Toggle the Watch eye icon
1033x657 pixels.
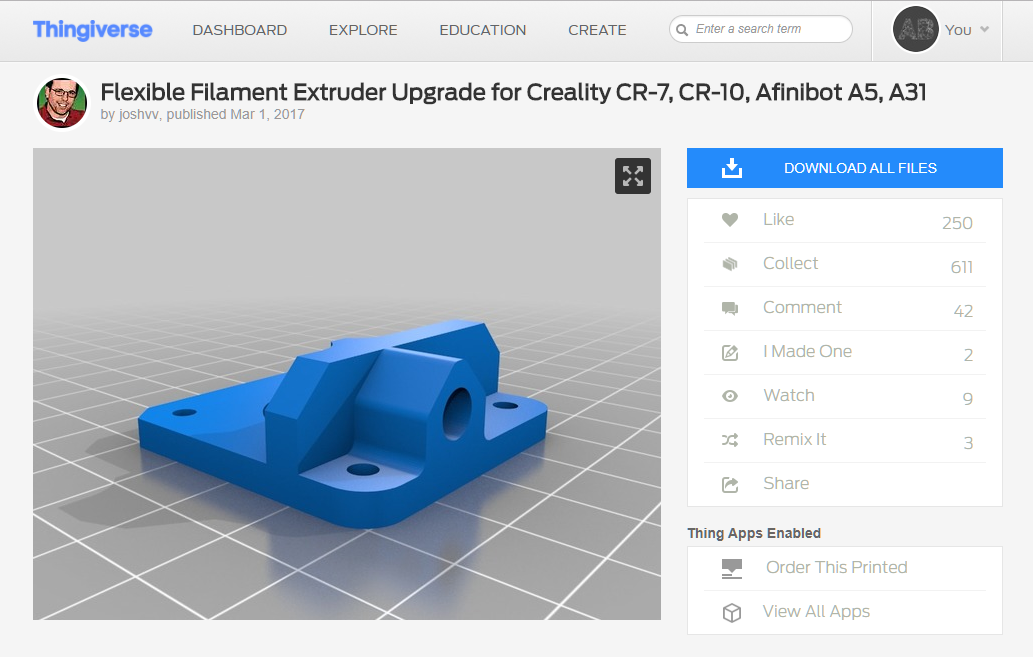point(730,396)
